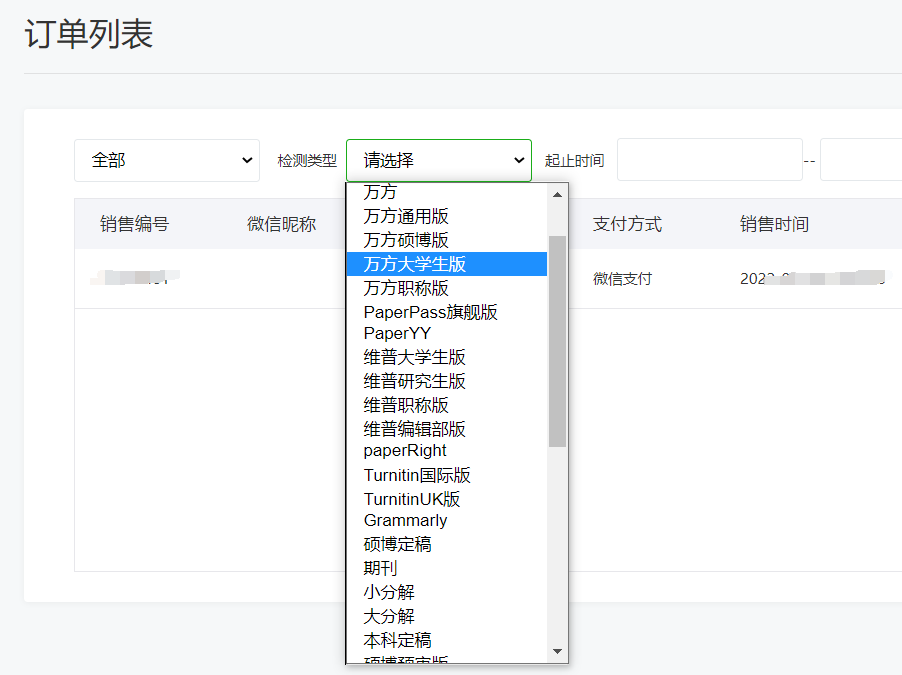Select paperRight option
This screenshot has width=902, height=675.
[x=447, y=451]
